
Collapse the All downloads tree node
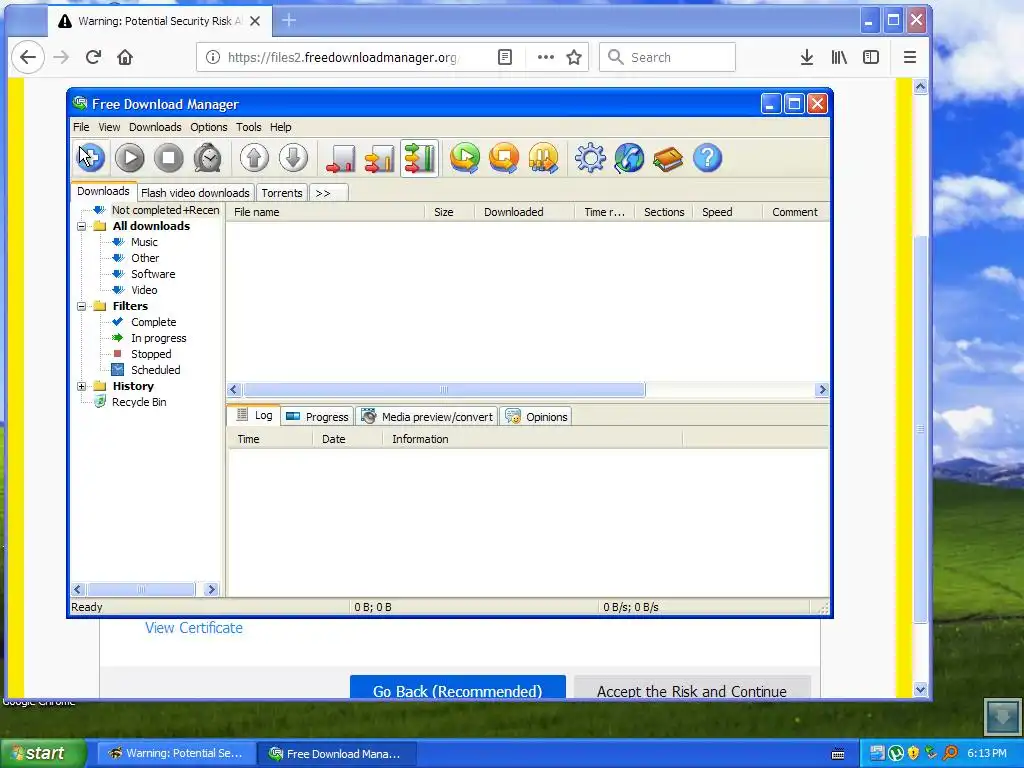point(82,226)
